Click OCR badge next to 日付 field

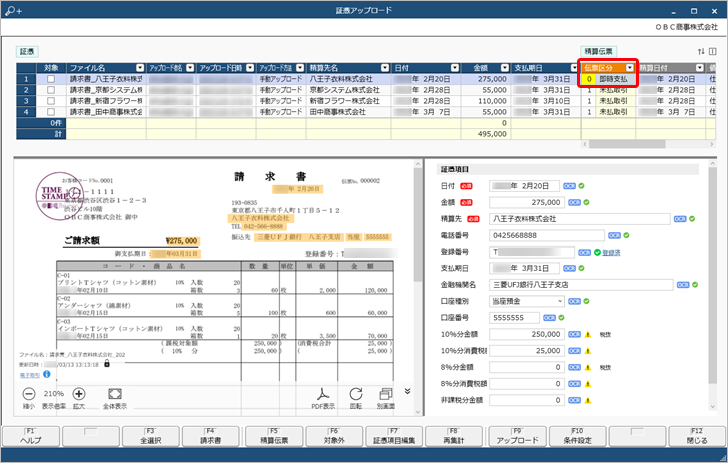569,186
